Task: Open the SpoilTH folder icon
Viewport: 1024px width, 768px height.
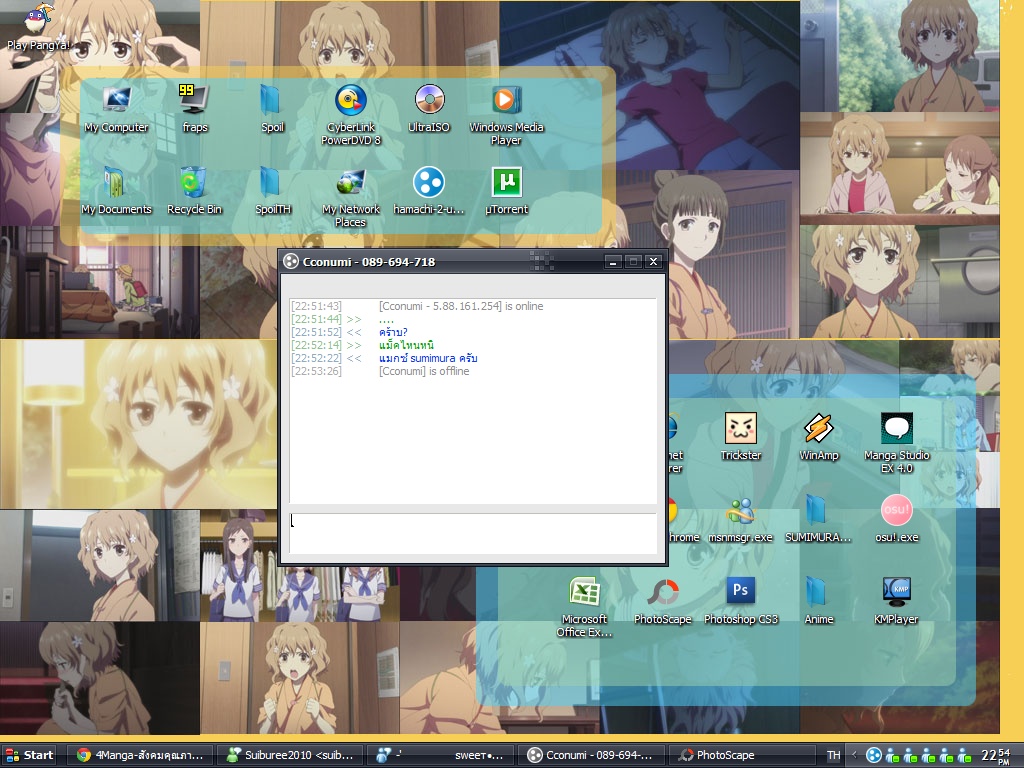Action: pyautogui.click(x=272, y=191)
